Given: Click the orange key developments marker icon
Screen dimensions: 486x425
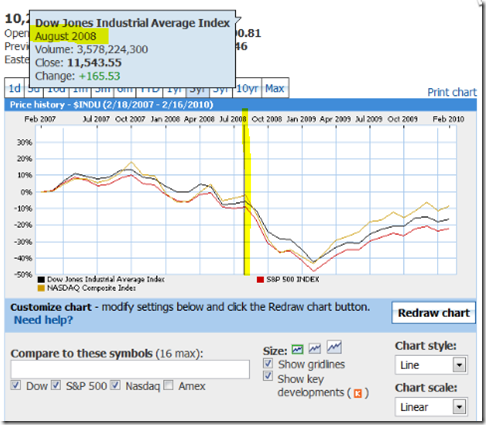Looking at the screenshot, I should pos(358,394).
